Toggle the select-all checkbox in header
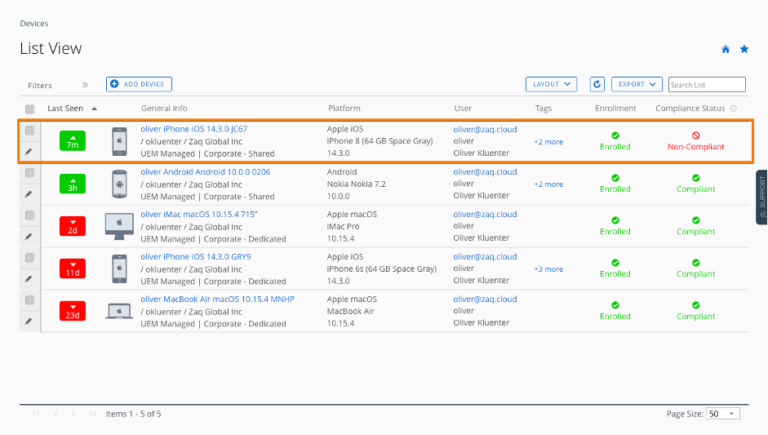768x435 pixels. click(x=30, y=109)
